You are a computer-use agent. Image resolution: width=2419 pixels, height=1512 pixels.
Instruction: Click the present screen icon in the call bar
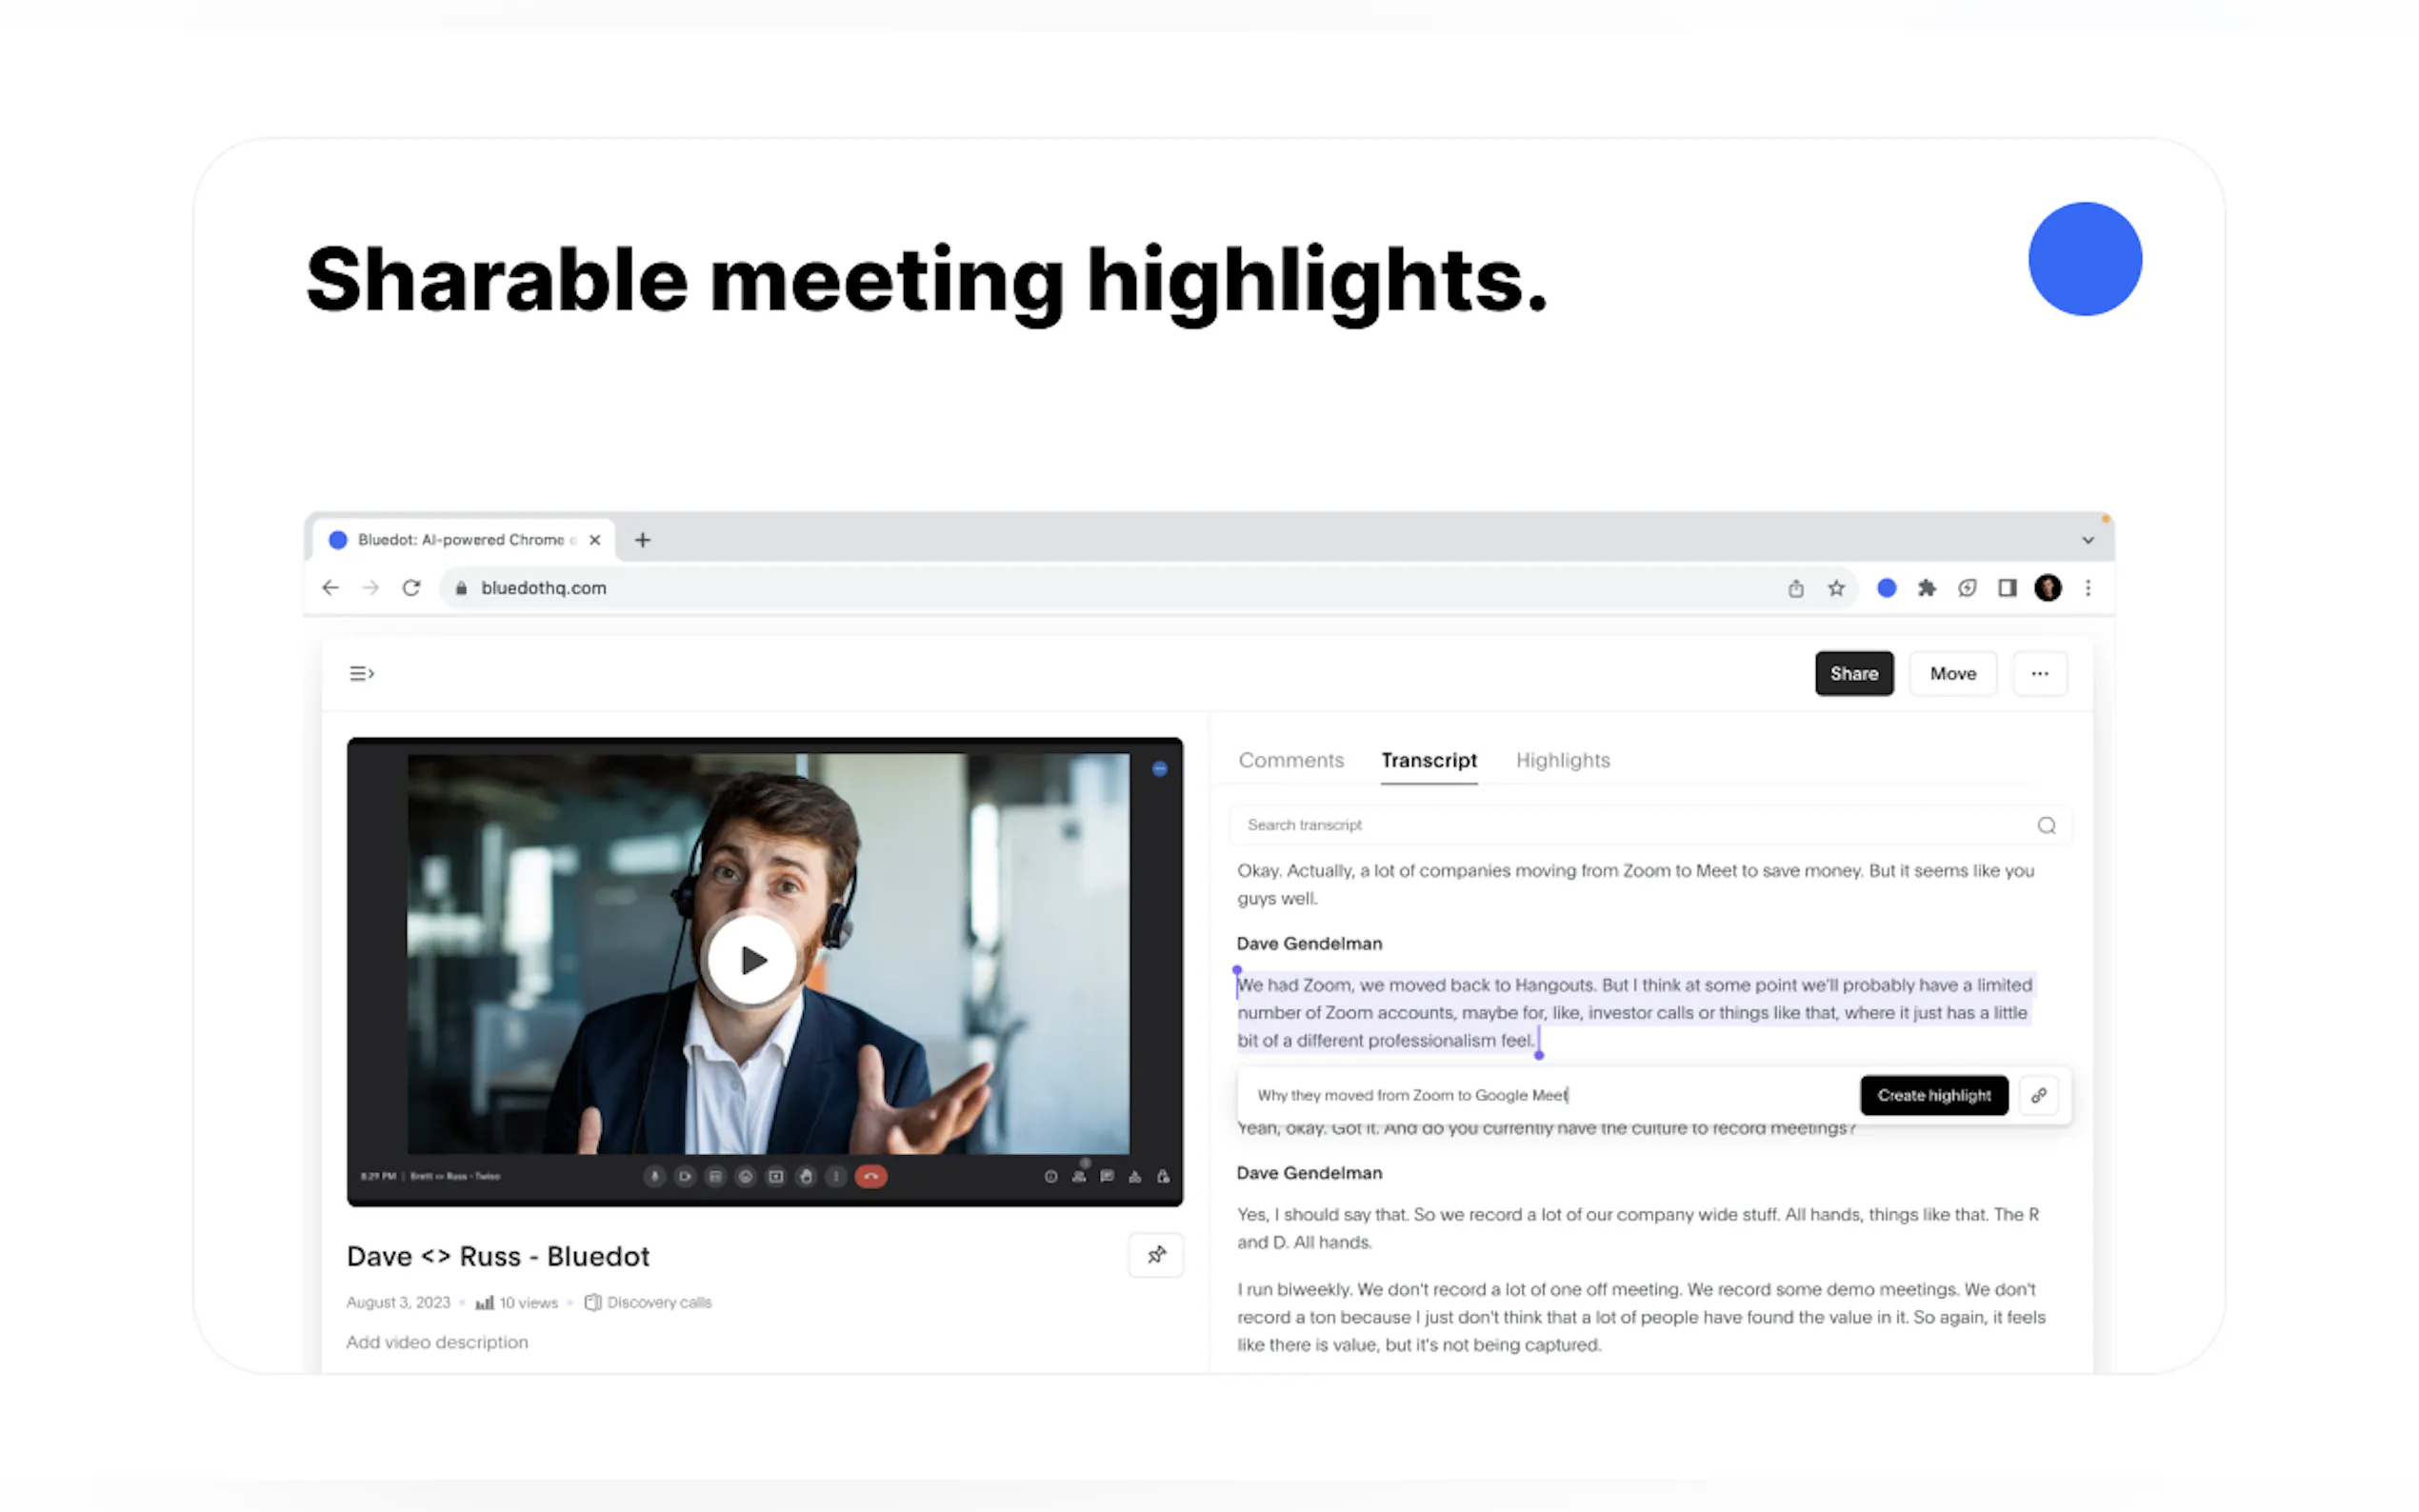[x=775, y=1176]
